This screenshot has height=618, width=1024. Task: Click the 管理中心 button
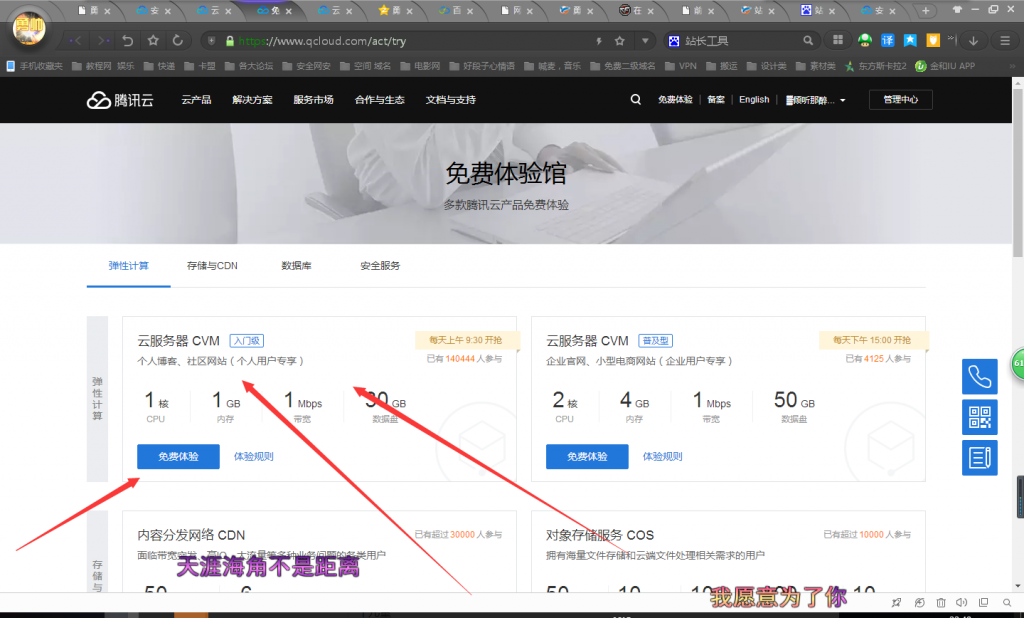click(x=900, y=100)
